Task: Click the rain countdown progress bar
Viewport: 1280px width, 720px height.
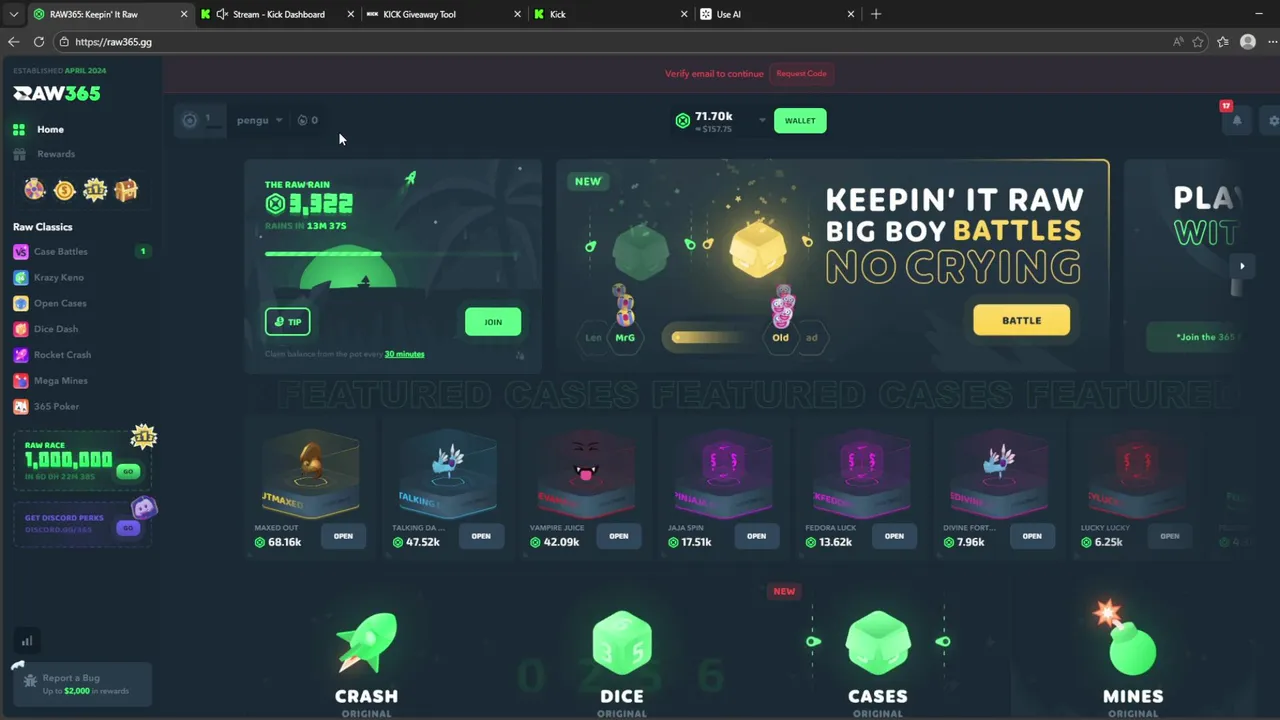Action: (392, 254)
